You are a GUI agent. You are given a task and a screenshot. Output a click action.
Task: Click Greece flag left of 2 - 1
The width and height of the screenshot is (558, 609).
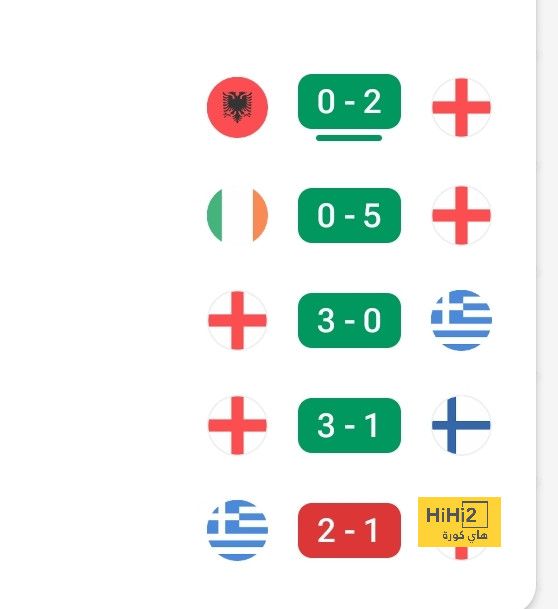coord(237,530)
